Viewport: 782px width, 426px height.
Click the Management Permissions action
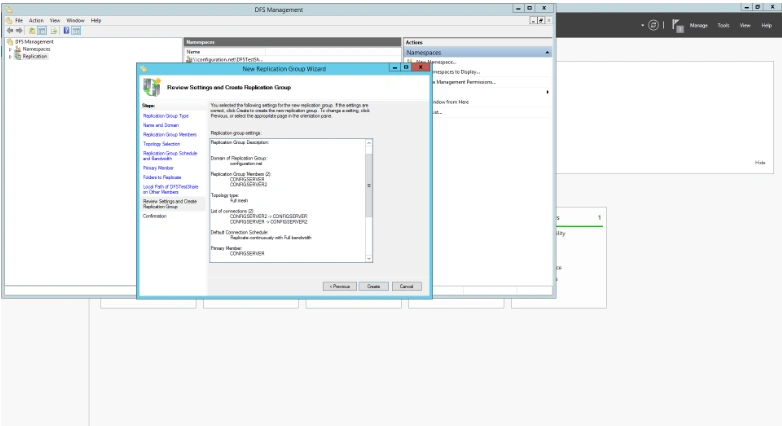coord(464,82)
